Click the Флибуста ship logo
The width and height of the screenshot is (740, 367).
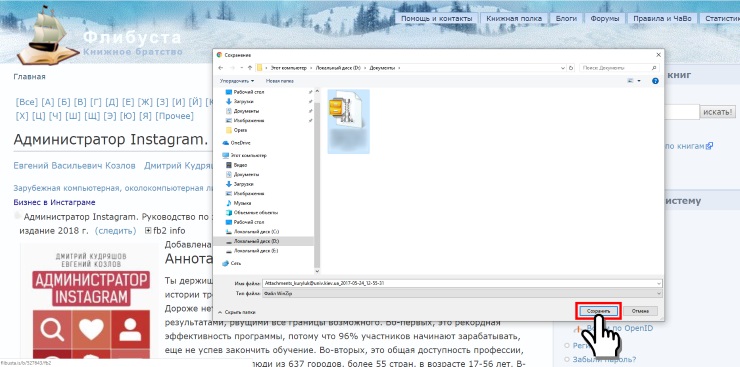[x=47, y=35]
